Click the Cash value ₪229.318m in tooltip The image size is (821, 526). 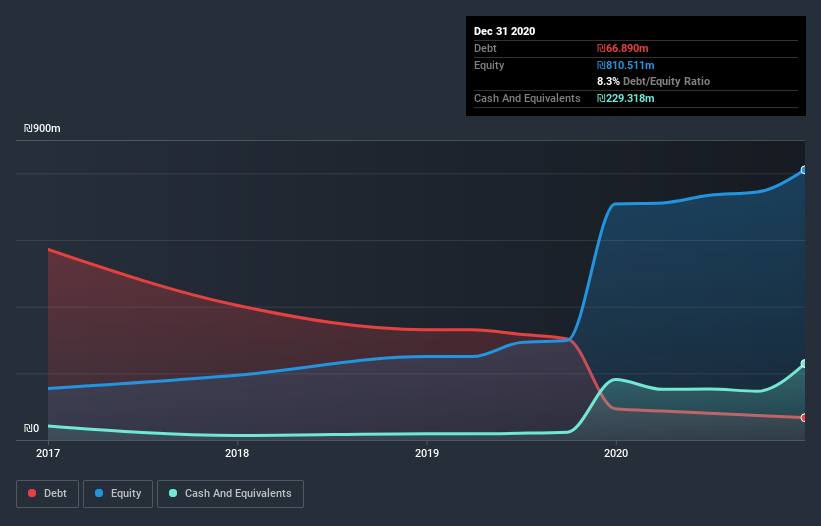tap(626, 98)
